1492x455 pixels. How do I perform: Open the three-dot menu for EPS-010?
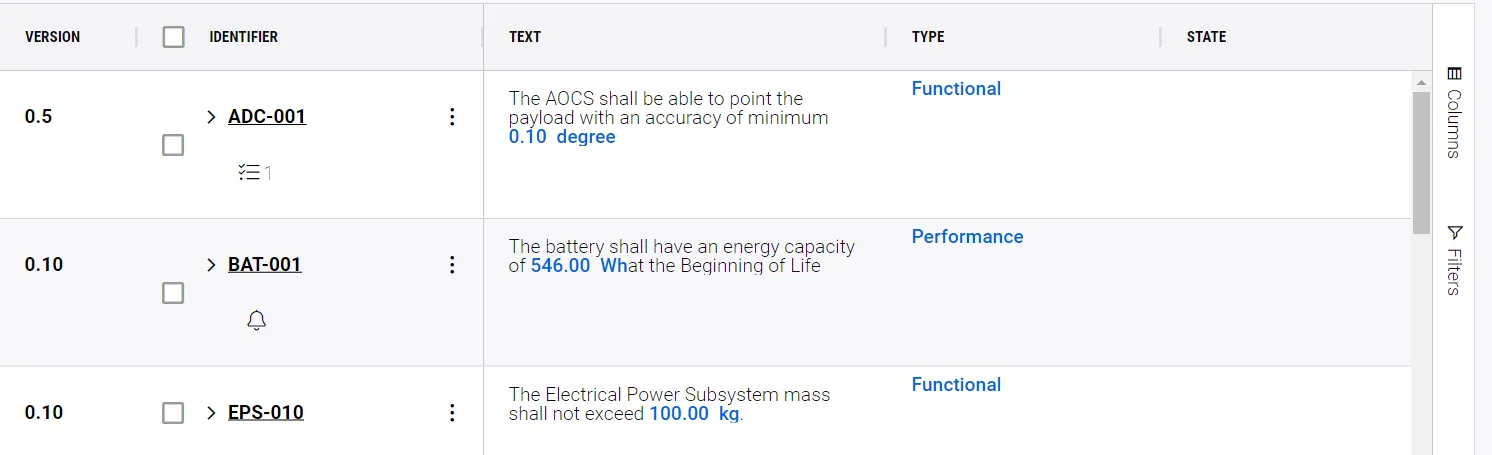[452, 413]
